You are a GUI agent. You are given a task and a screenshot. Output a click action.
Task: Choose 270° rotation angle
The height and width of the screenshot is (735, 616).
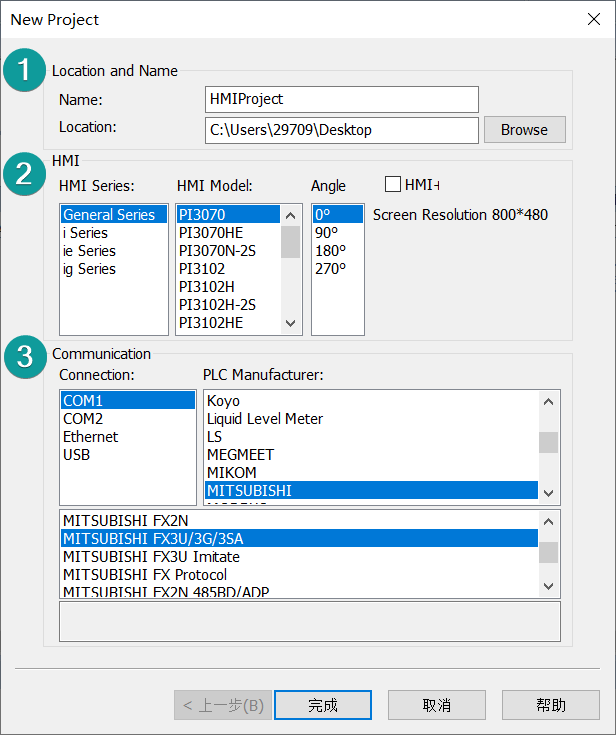pos(331,269)
